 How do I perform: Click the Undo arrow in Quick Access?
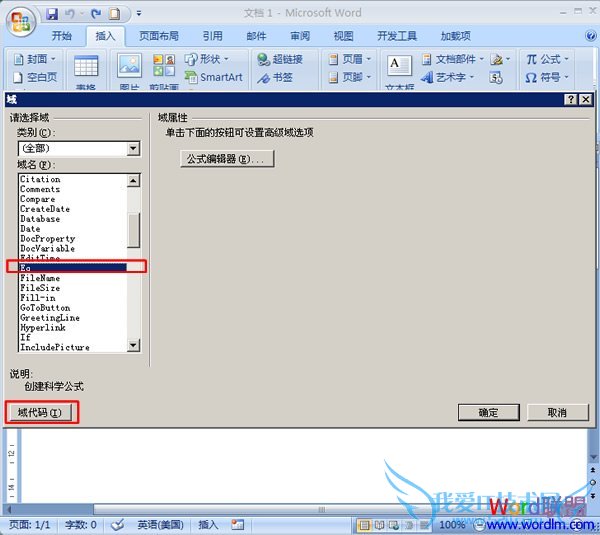point(70,14)
